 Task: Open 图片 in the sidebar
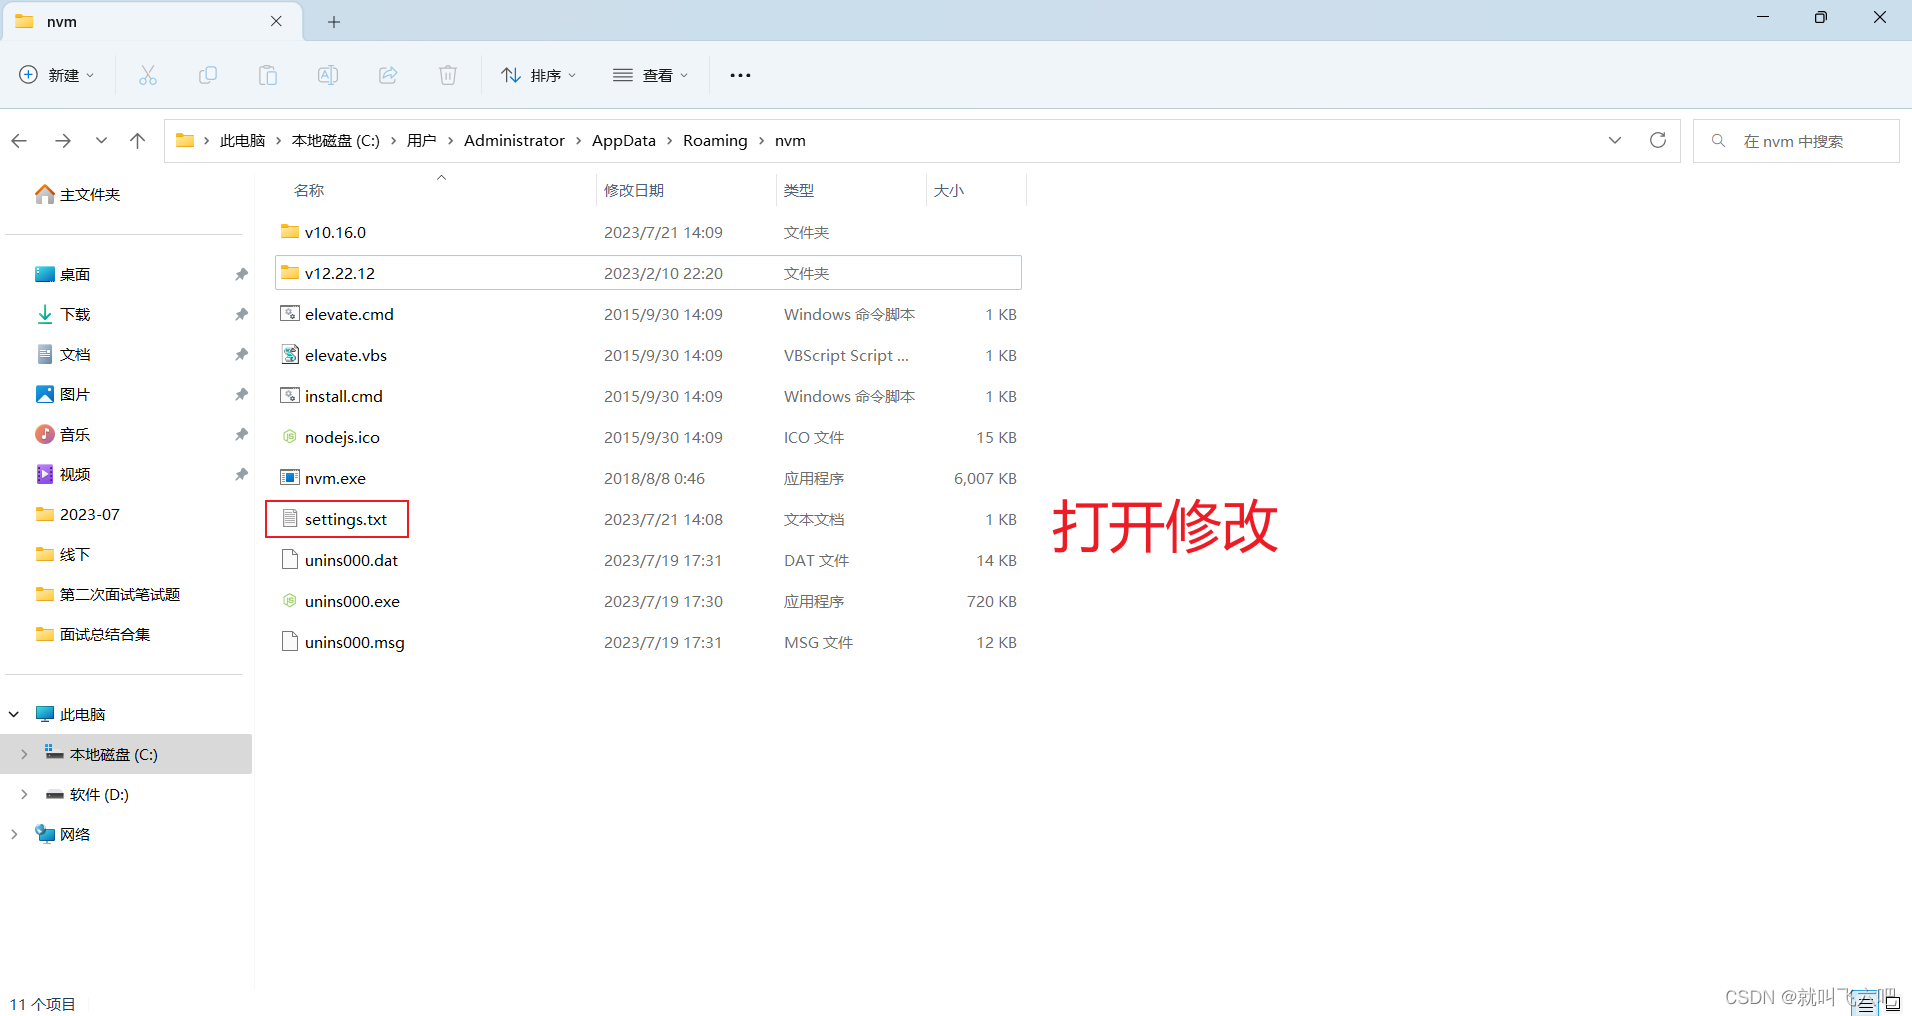[x=62, y=394]
